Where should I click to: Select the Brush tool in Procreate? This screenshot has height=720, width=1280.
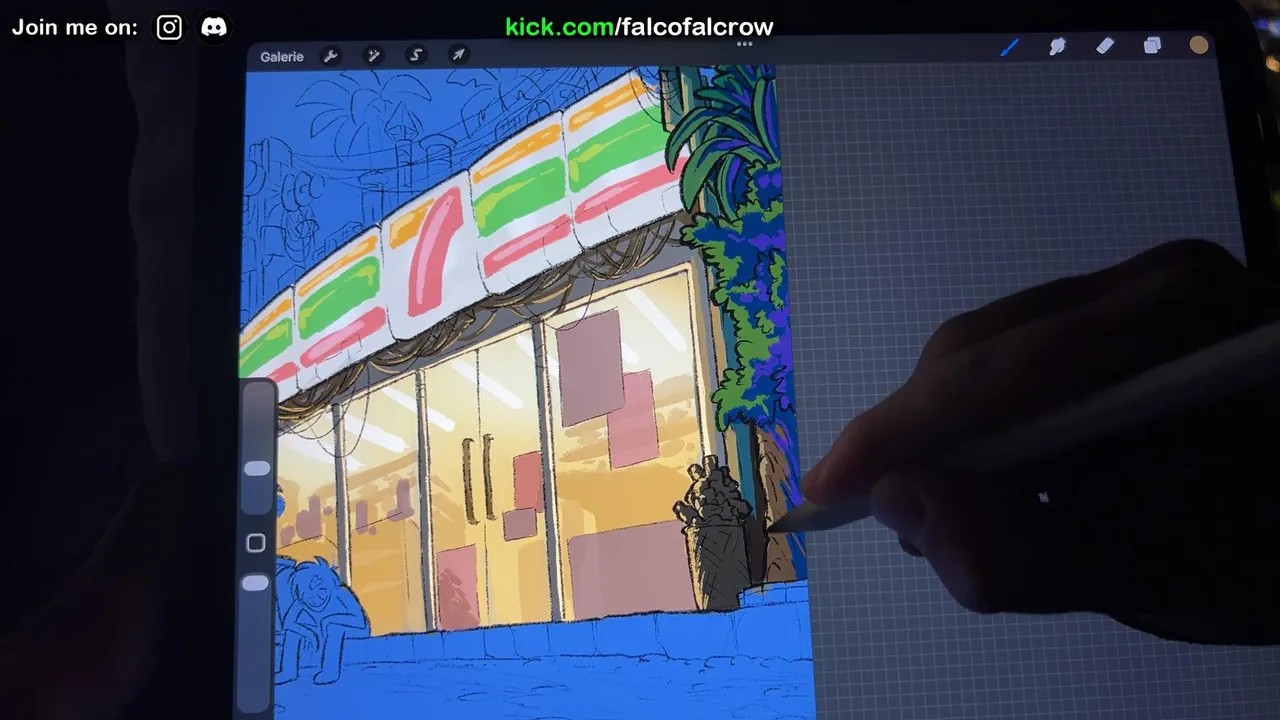pyautogui.click(x=1009, y=47)
